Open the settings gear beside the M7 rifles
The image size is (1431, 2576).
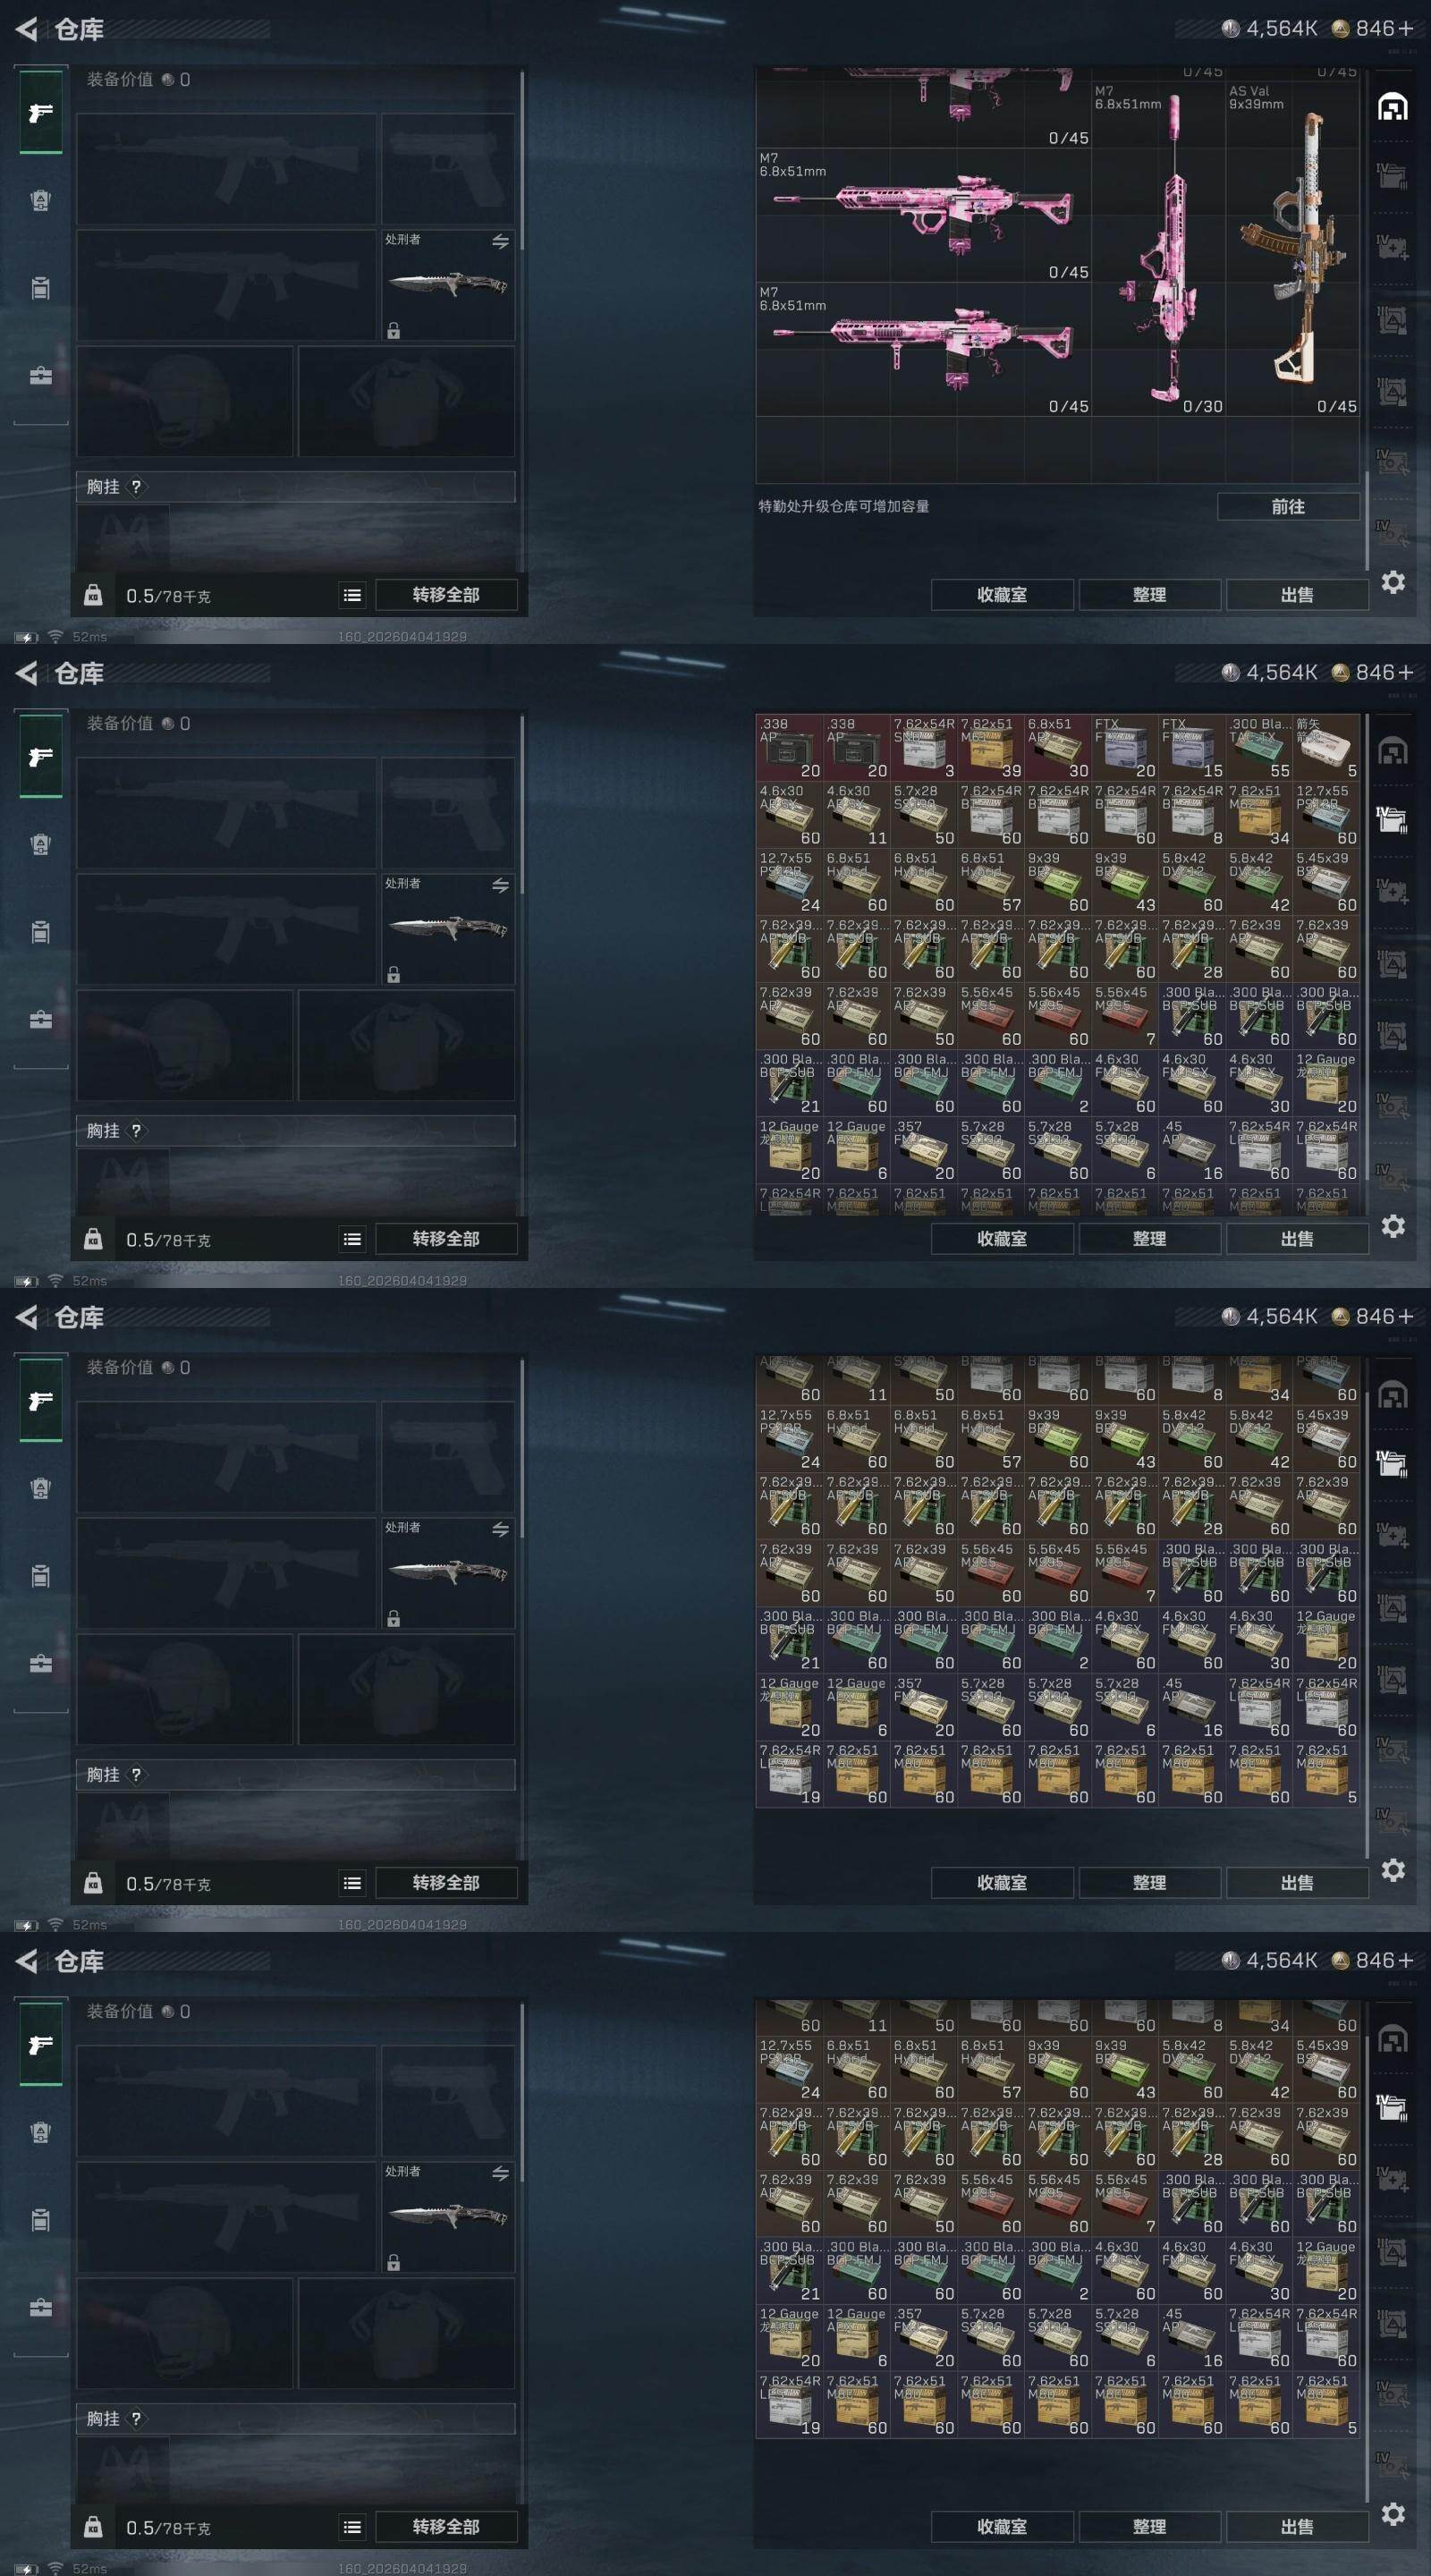click(x=1393, y=582)
